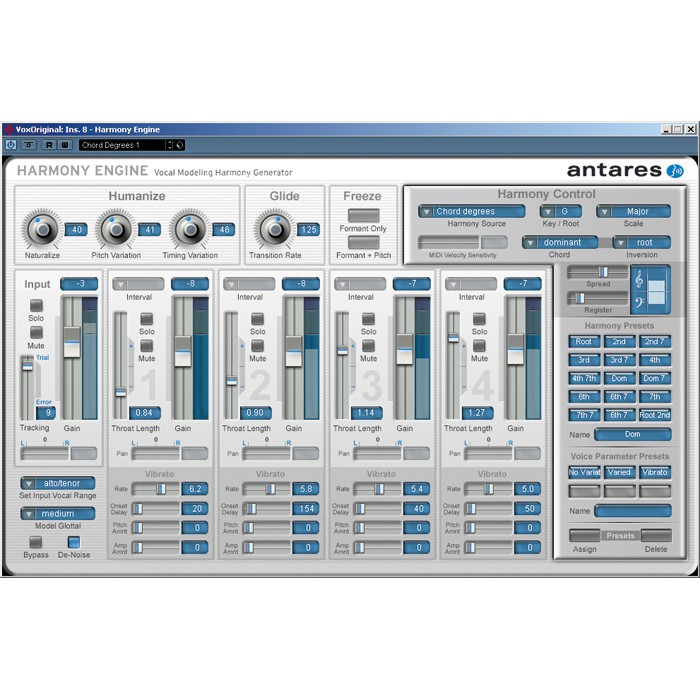
Task: Click the Voice Parameter Presets Name field
Action: coord(633,511)
